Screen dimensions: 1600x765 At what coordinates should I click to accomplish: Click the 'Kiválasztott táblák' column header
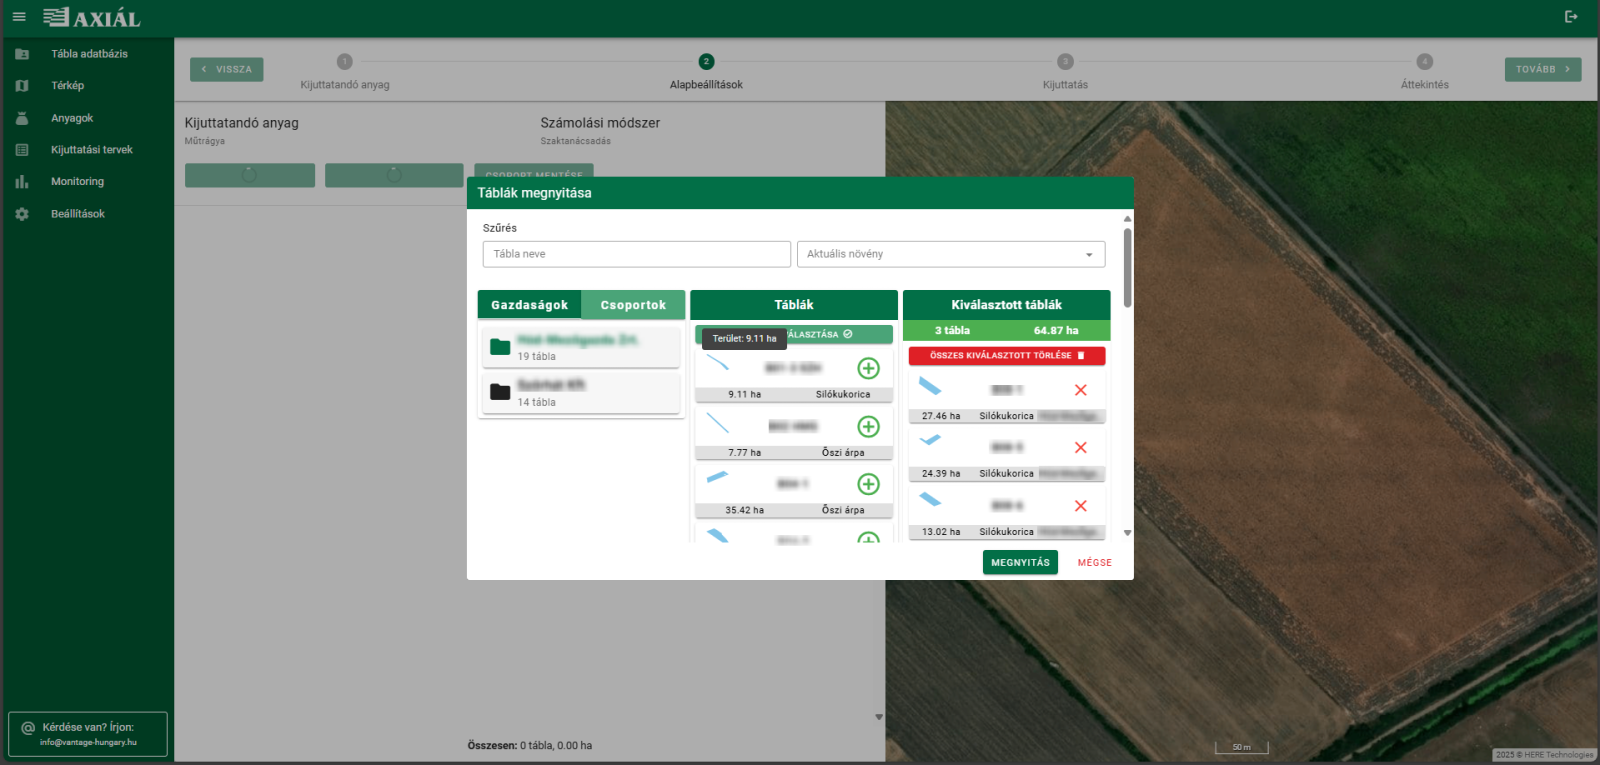1006,305
